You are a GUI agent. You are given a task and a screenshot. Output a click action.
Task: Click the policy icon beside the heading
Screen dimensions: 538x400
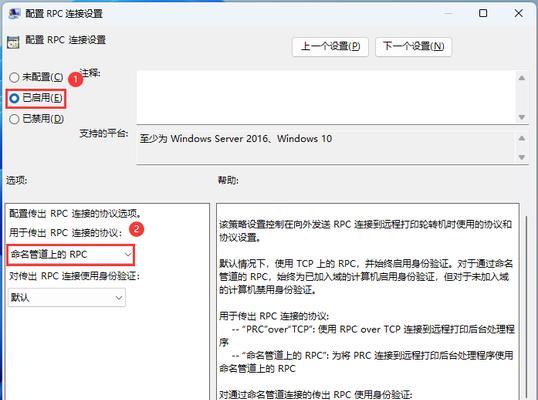(13, 42)
